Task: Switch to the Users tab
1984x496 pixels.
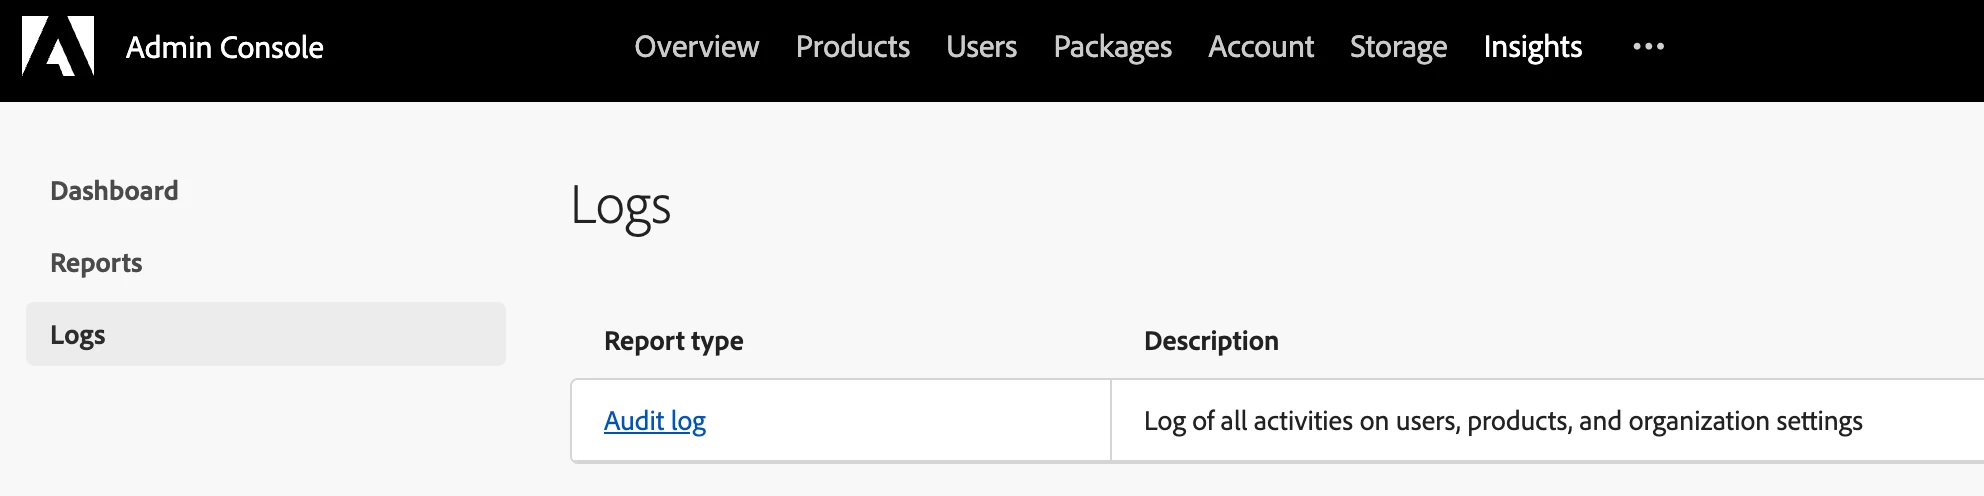Action: [x=982, y=46]
